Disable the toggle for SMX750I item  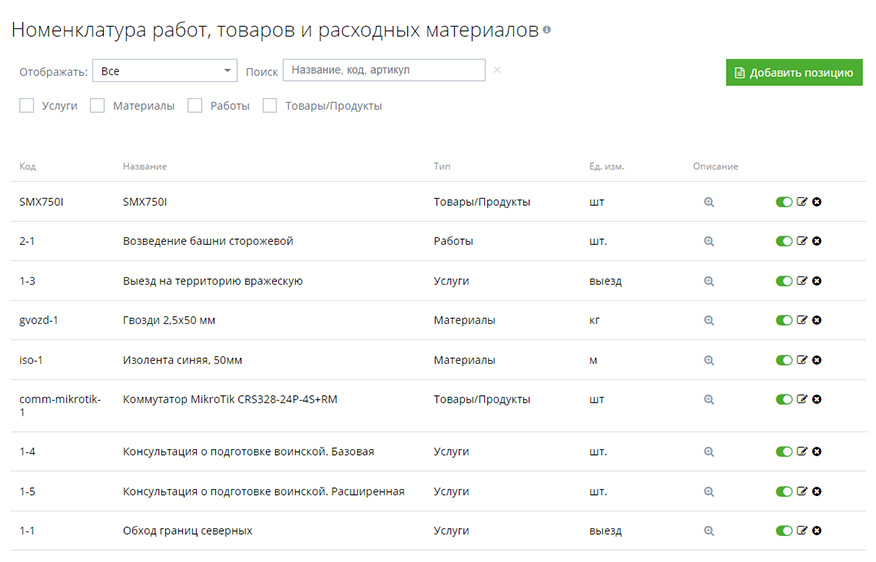point(784,202)
